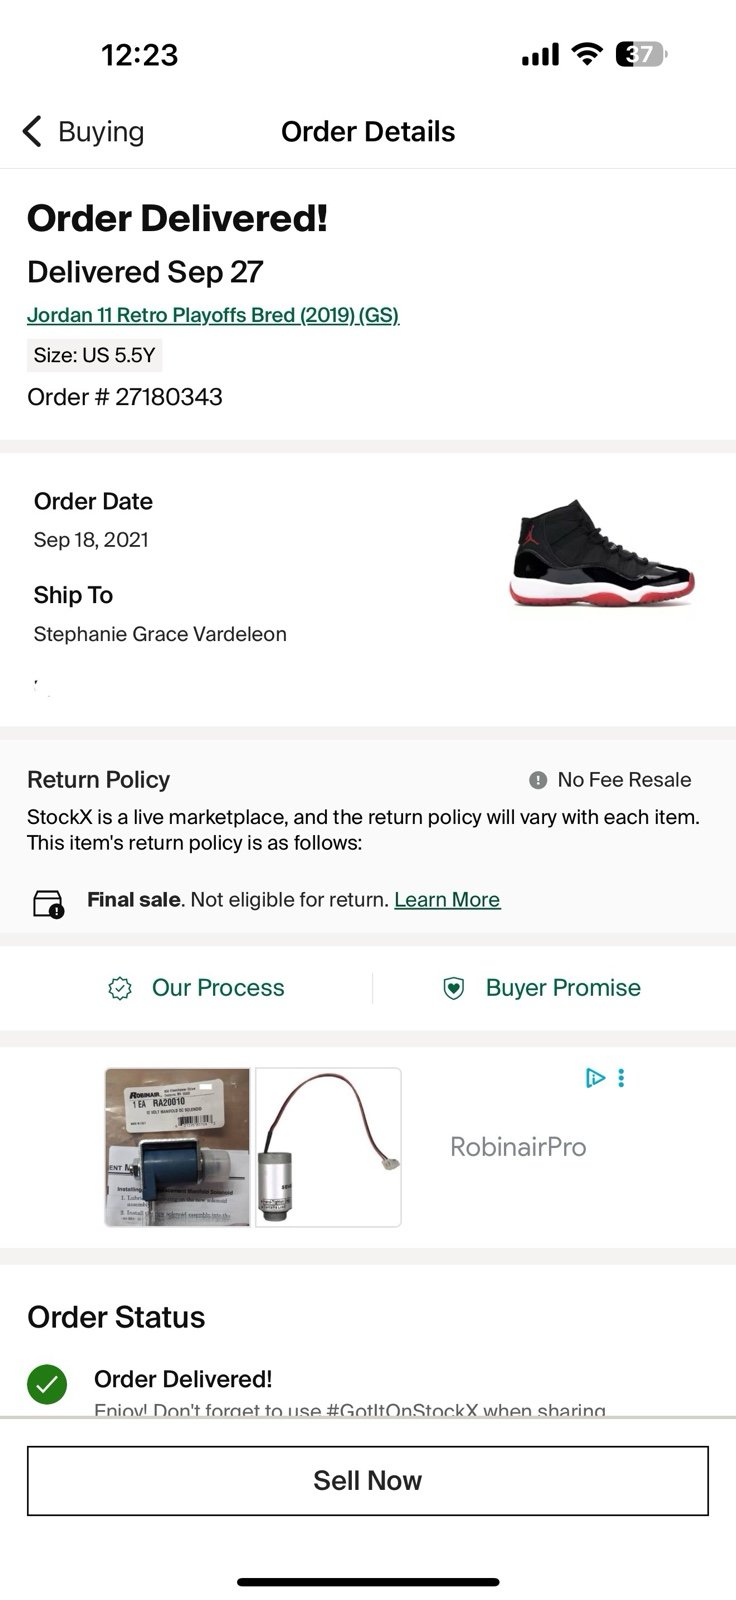Screen dimensions: 736x1600
Task: Expand the Order Status section
Action: (116, 1317)
